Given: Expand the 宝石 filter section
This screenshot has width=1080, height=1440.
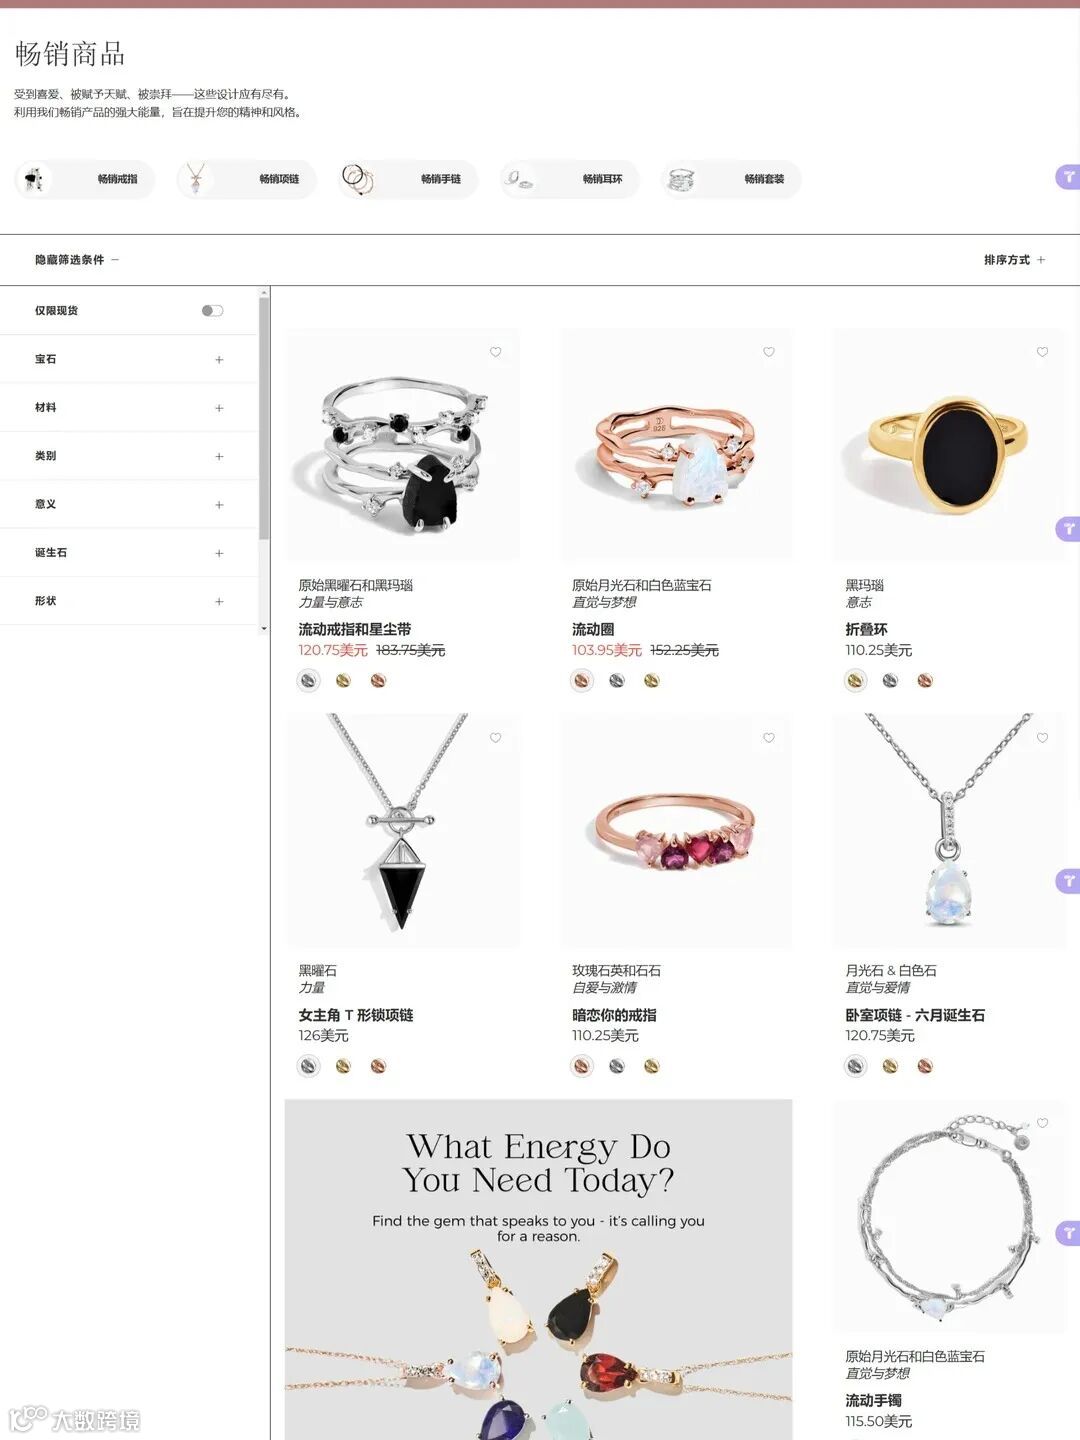Looking at the screenshot, I should 129,359.
